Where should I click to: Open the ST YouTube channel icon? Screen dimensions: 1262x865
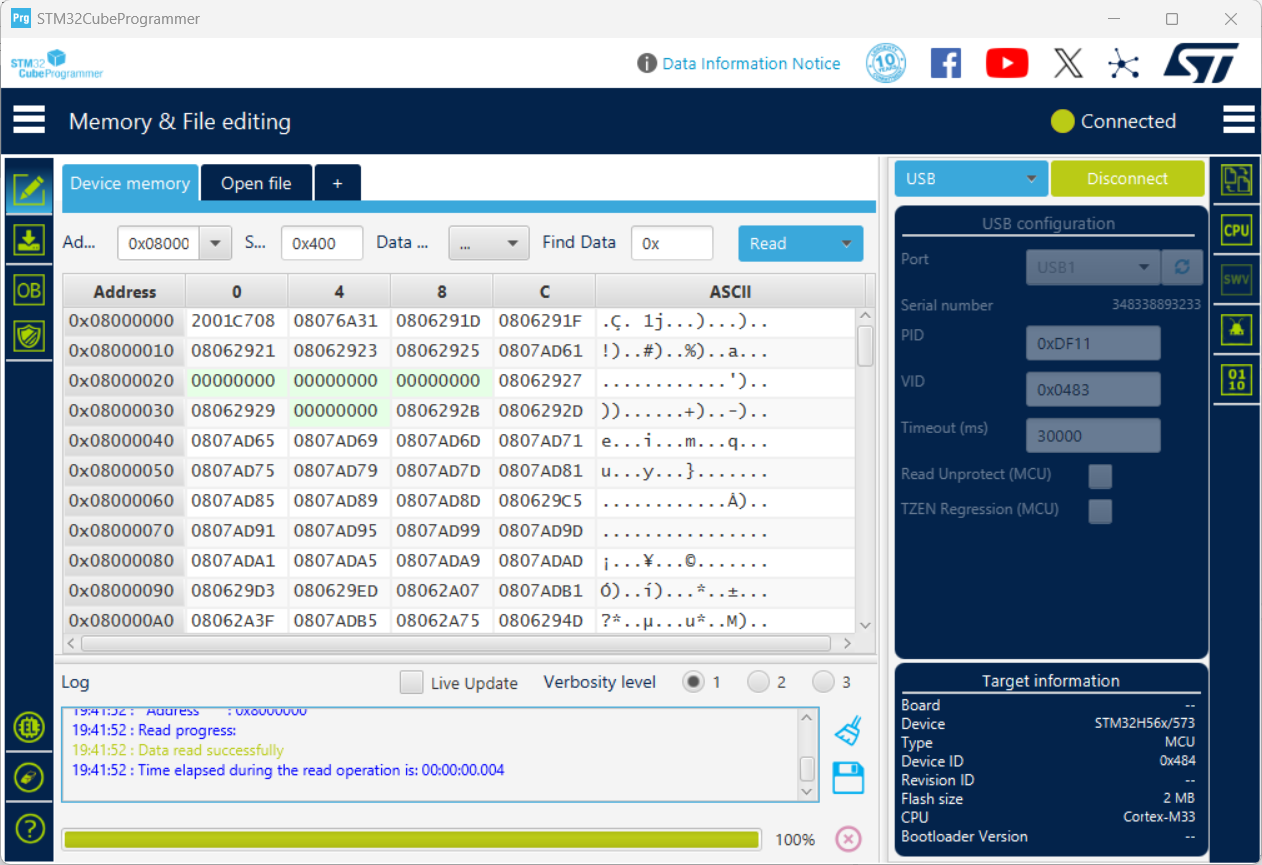point(1006,63)
